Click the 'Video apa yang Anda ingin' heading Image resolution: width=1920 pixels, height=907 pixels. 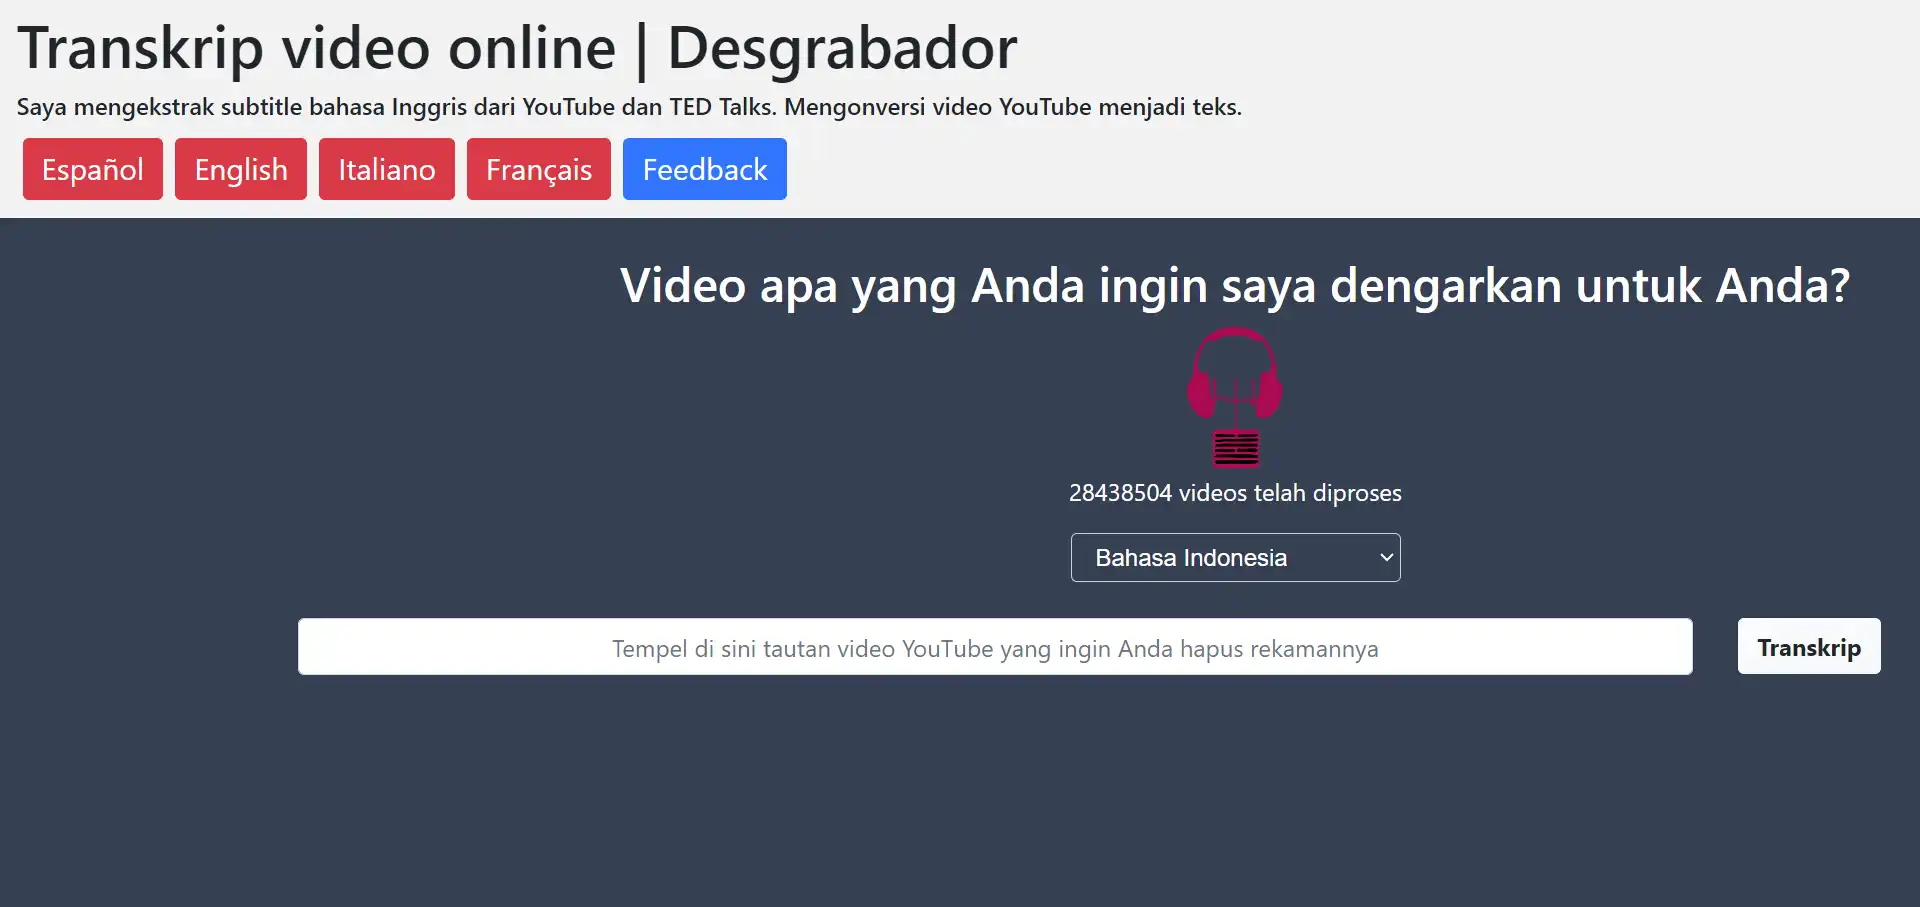tap(1235, 286)
